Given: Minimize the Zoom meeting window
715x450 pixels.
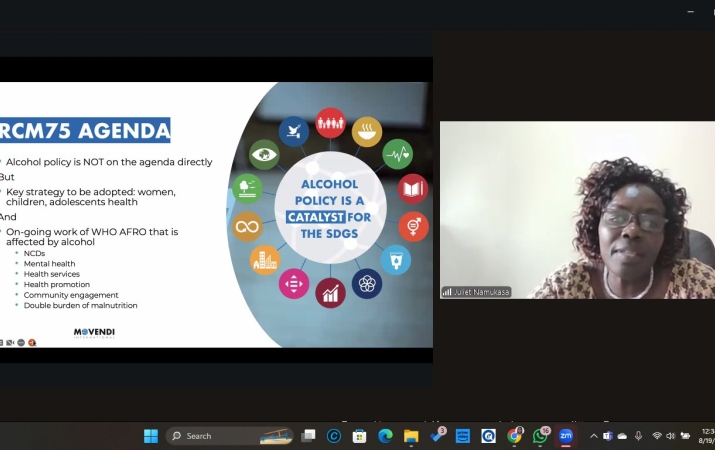Looking at the screenshot, I should 690,11.
